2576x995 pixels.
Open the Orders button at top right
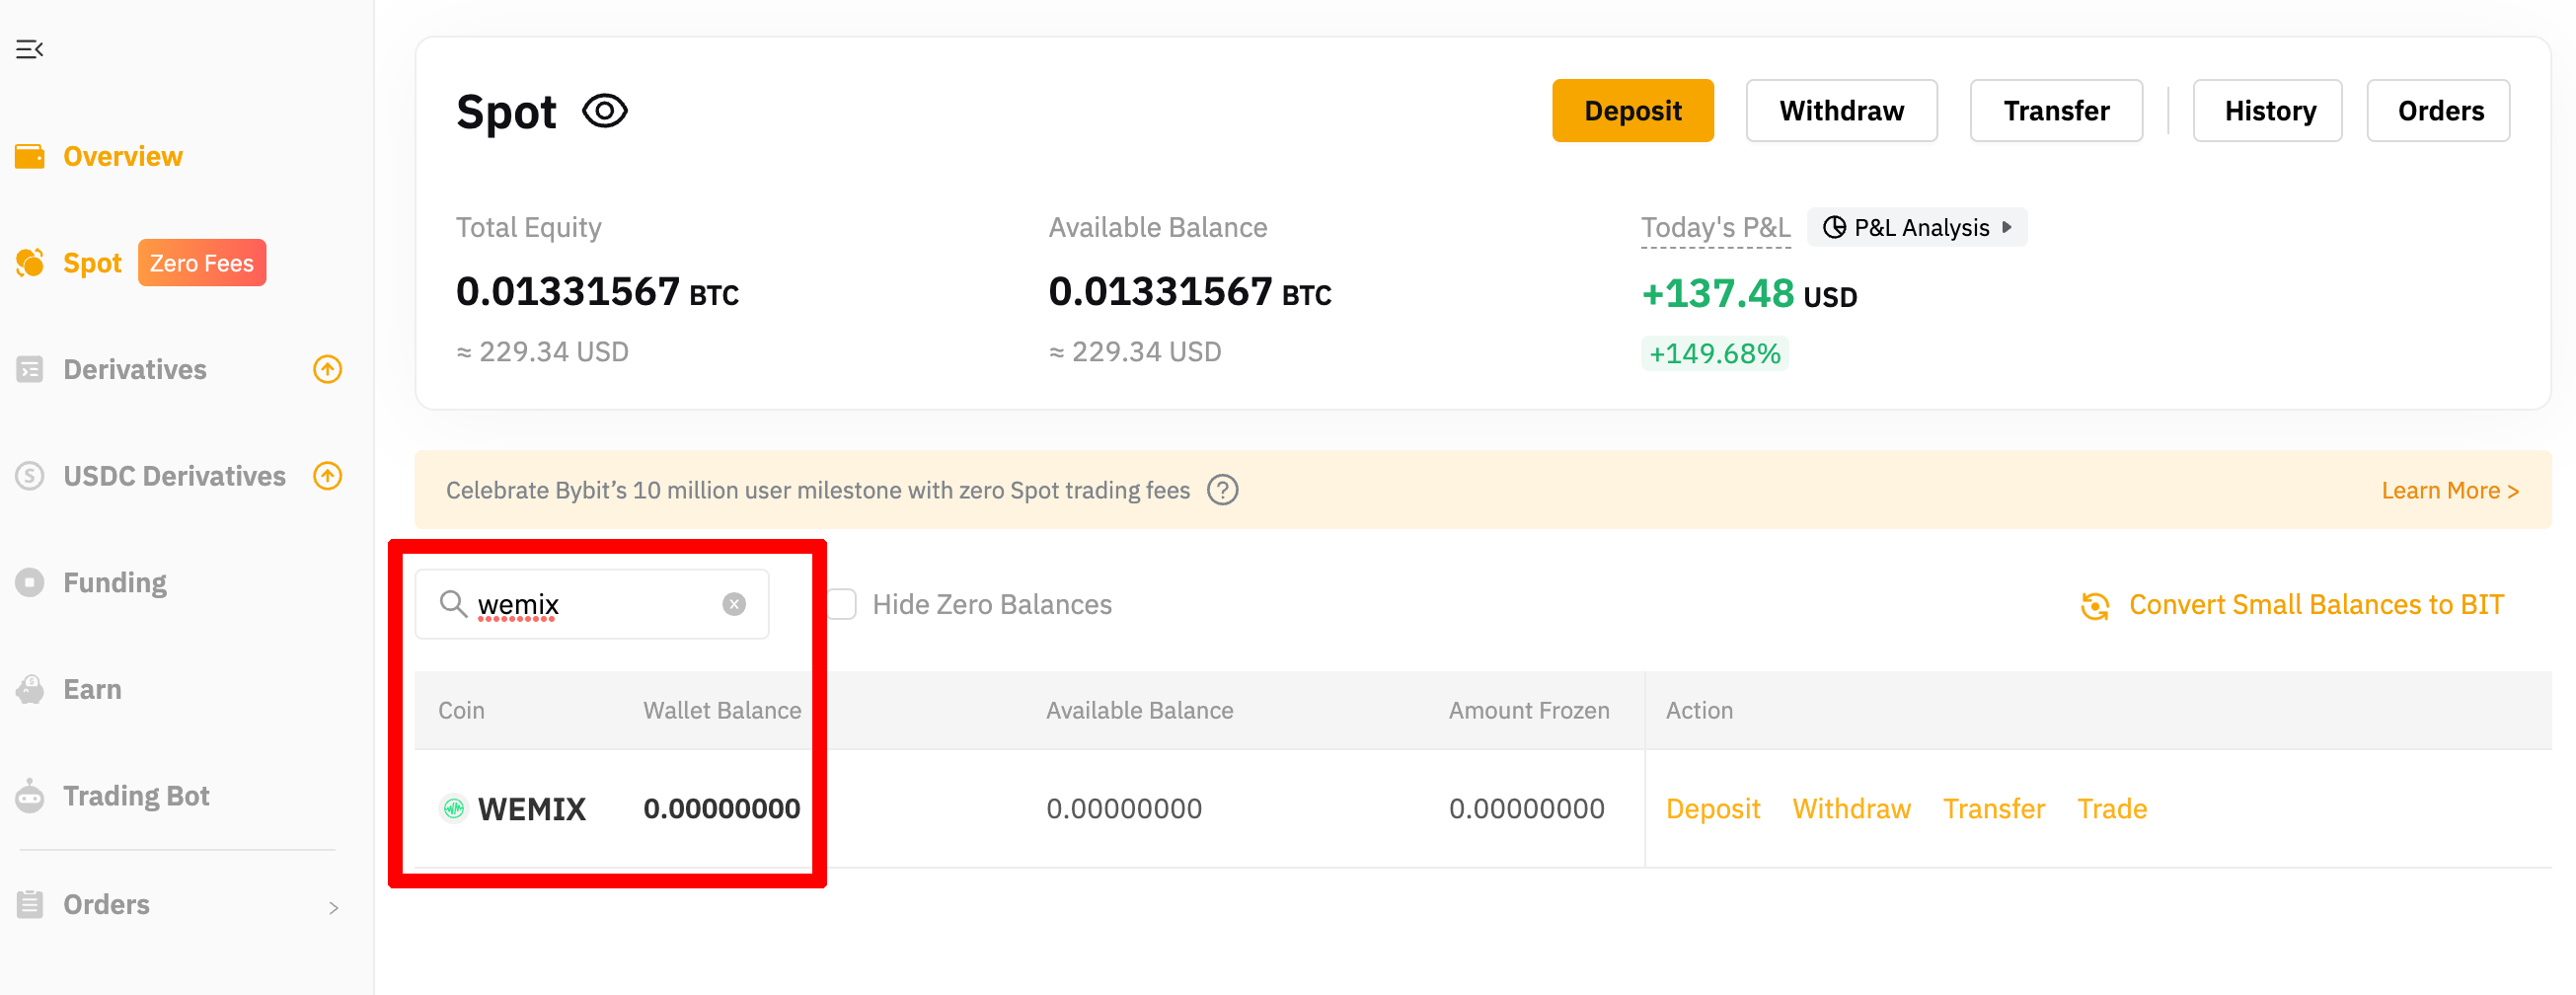point(2438,111)
